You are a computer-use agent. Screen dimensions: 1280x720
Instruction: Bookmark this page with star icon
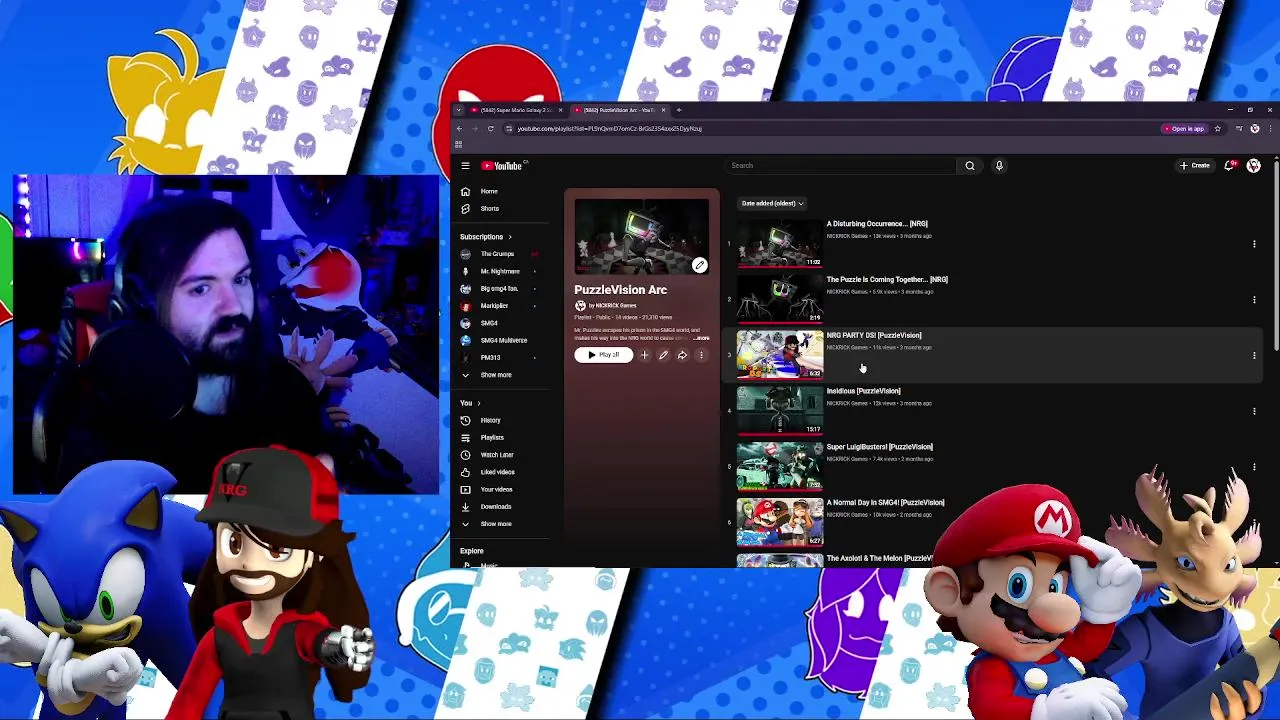click(x=1217, y=129)
